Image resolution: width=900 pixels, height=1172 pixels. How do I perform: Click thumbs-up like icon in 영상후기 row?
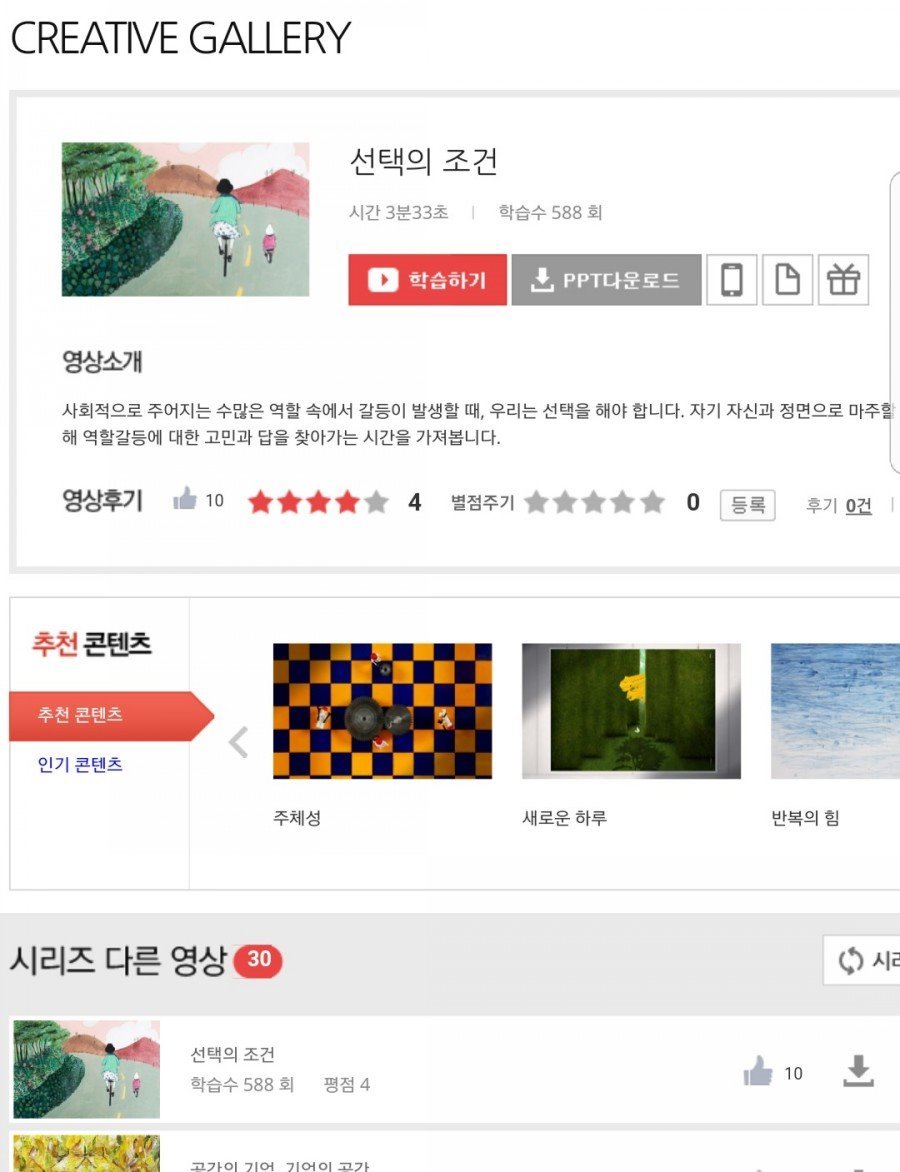pos(185,499)
